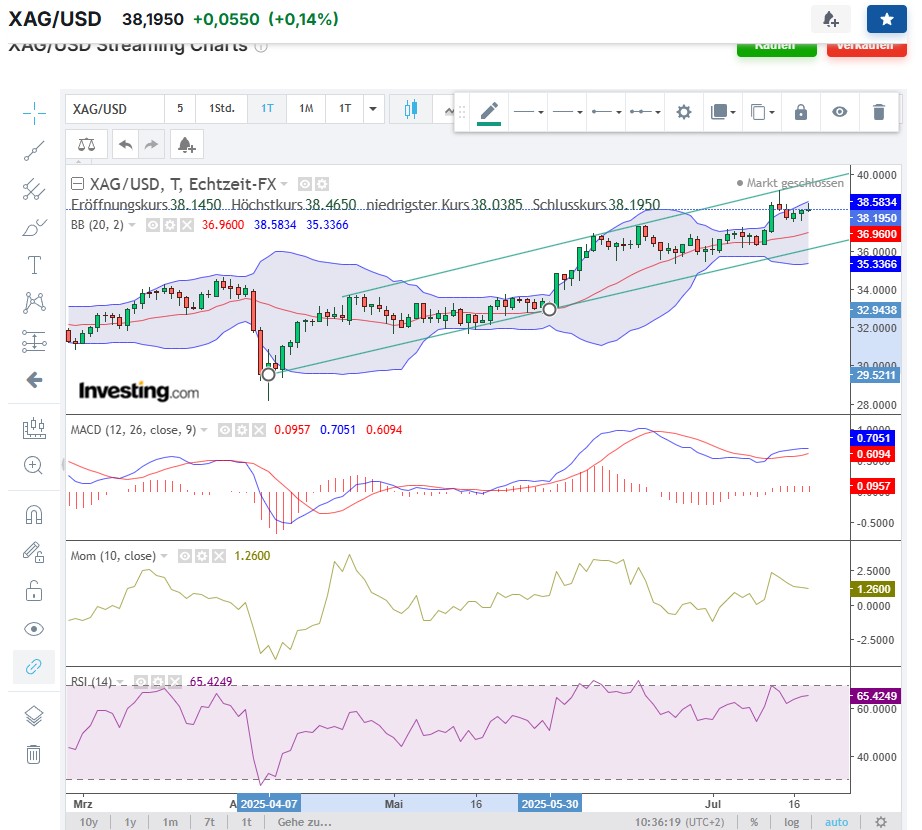Open chart properties gear at bottom right
This screenshot has height=830, width=922.
tap(880, 822)
